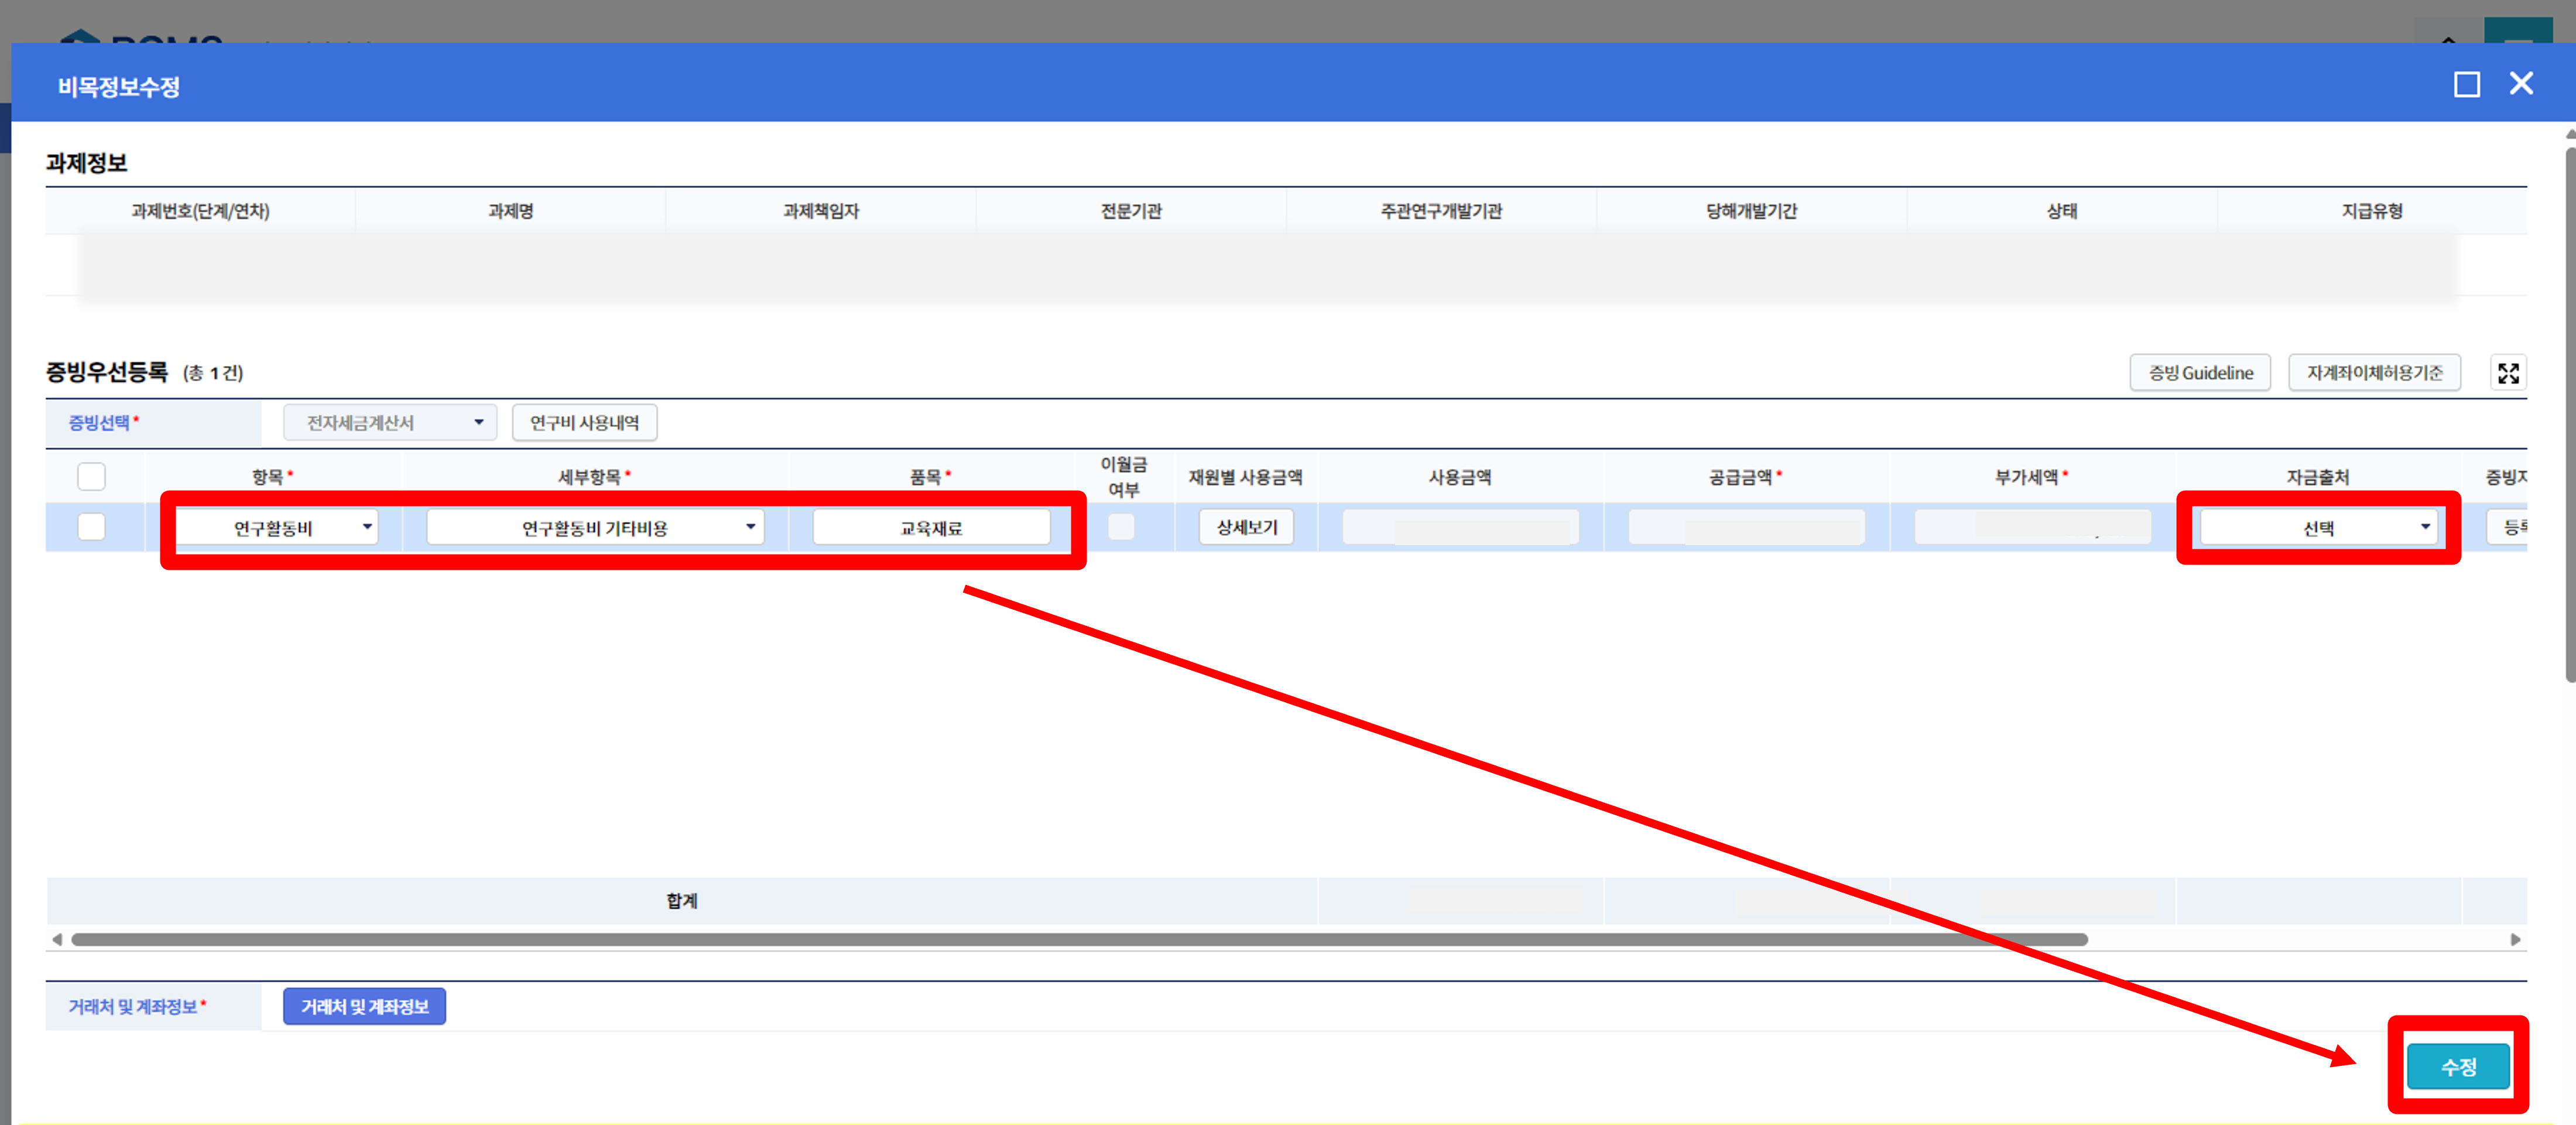Expand the grid to fullscreen icon
Image resolution: width=2576 pixels, height=1125 pixels.
[x=2507, y=373]
